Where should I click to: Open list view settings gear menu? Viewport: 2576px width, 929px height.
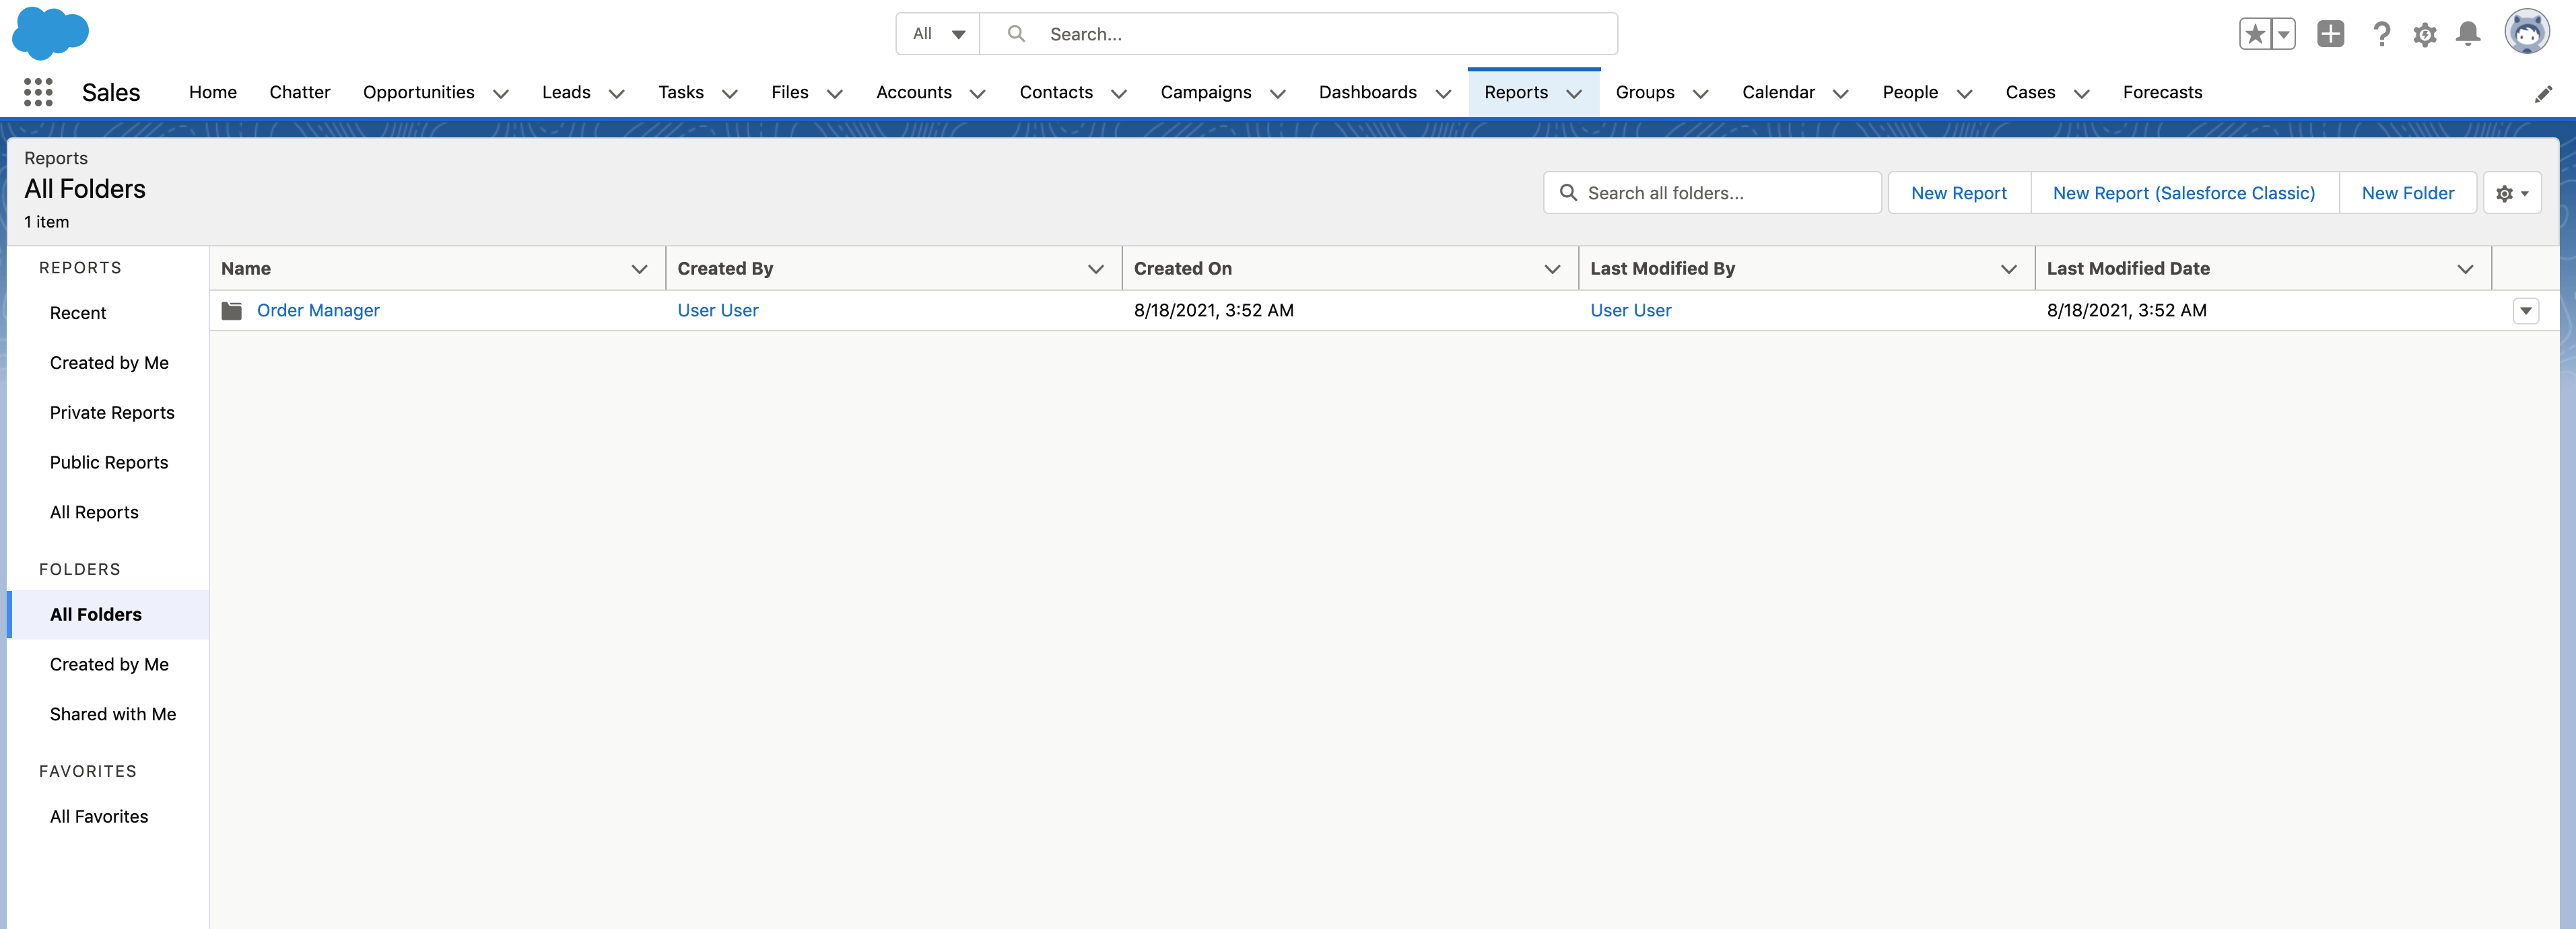(x=2512, y=193)
